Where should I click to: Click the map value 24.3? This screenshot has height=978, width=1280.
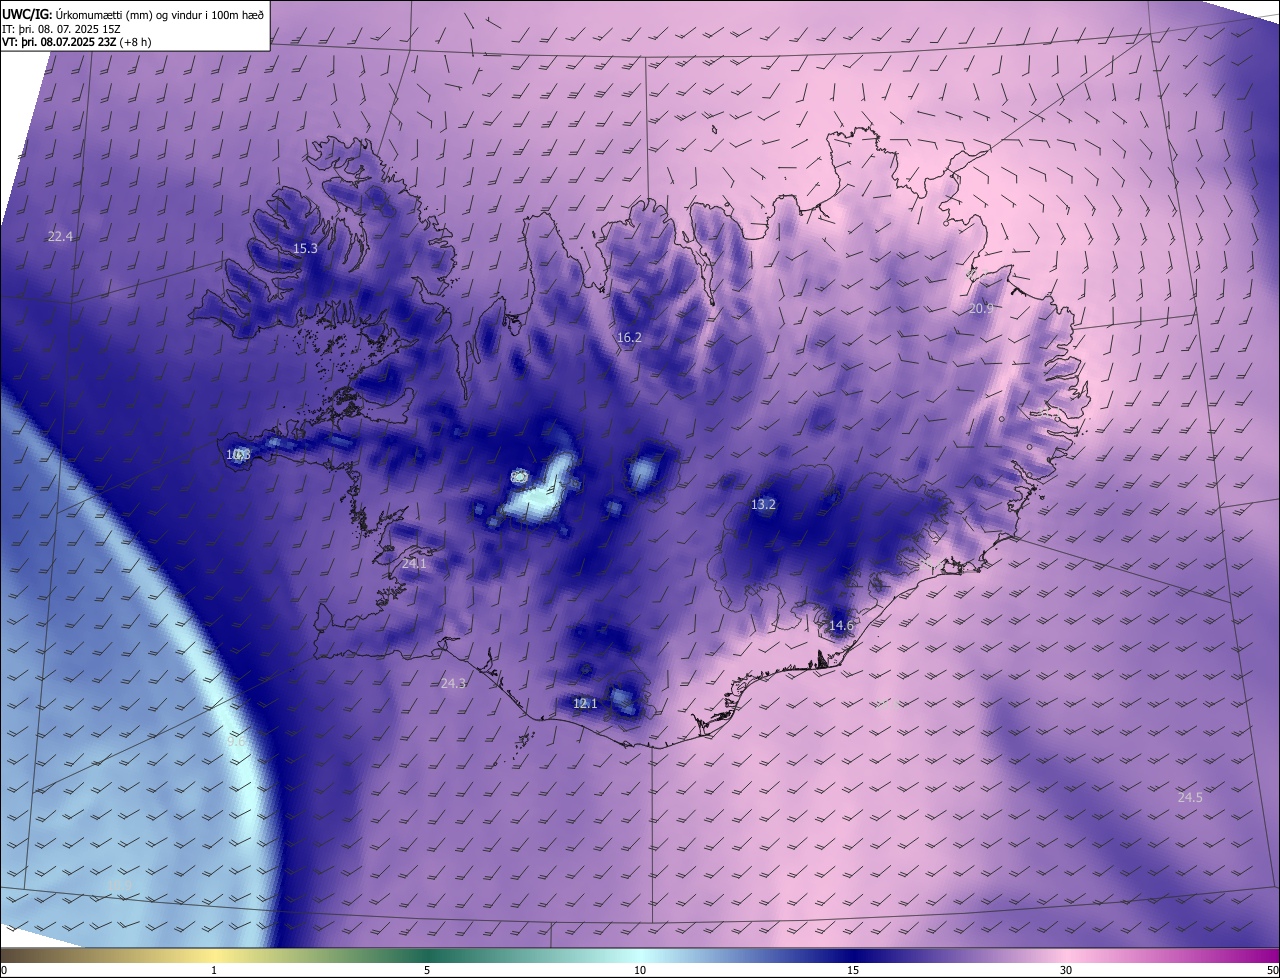[453, 684]
